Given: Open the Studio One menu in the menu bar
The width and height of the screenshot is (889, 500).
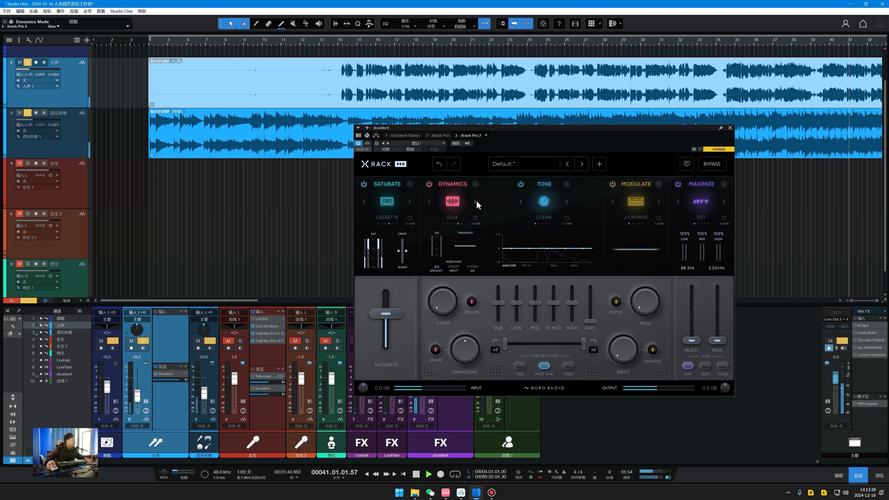Looking at the screenshot, I should [122, 11].
